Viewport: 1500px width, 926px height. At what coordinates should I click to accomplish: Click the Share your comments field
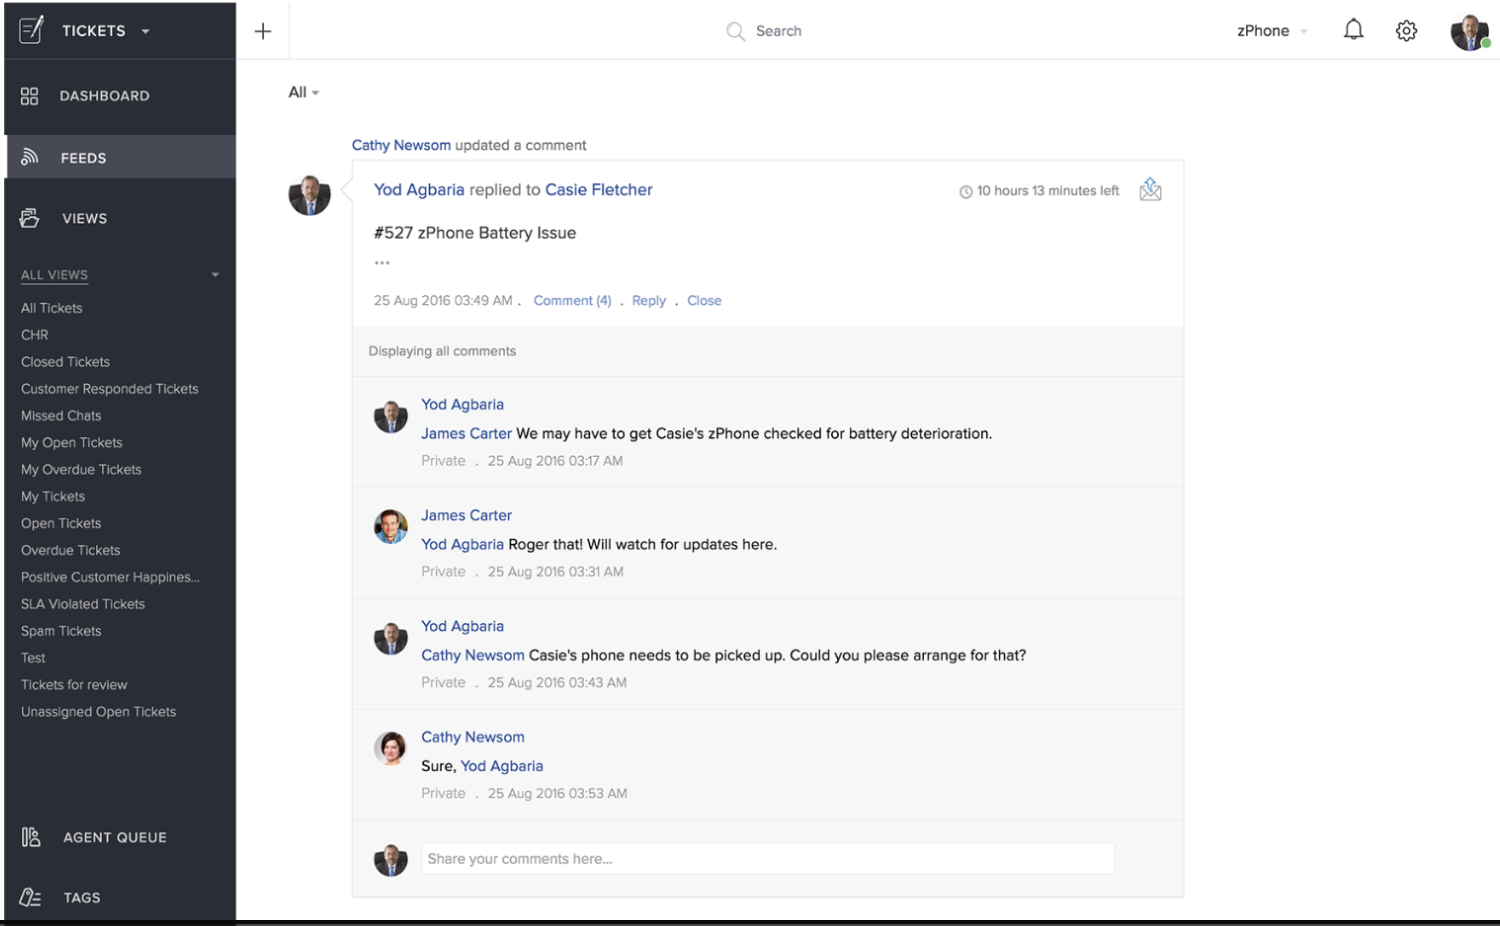766,858
